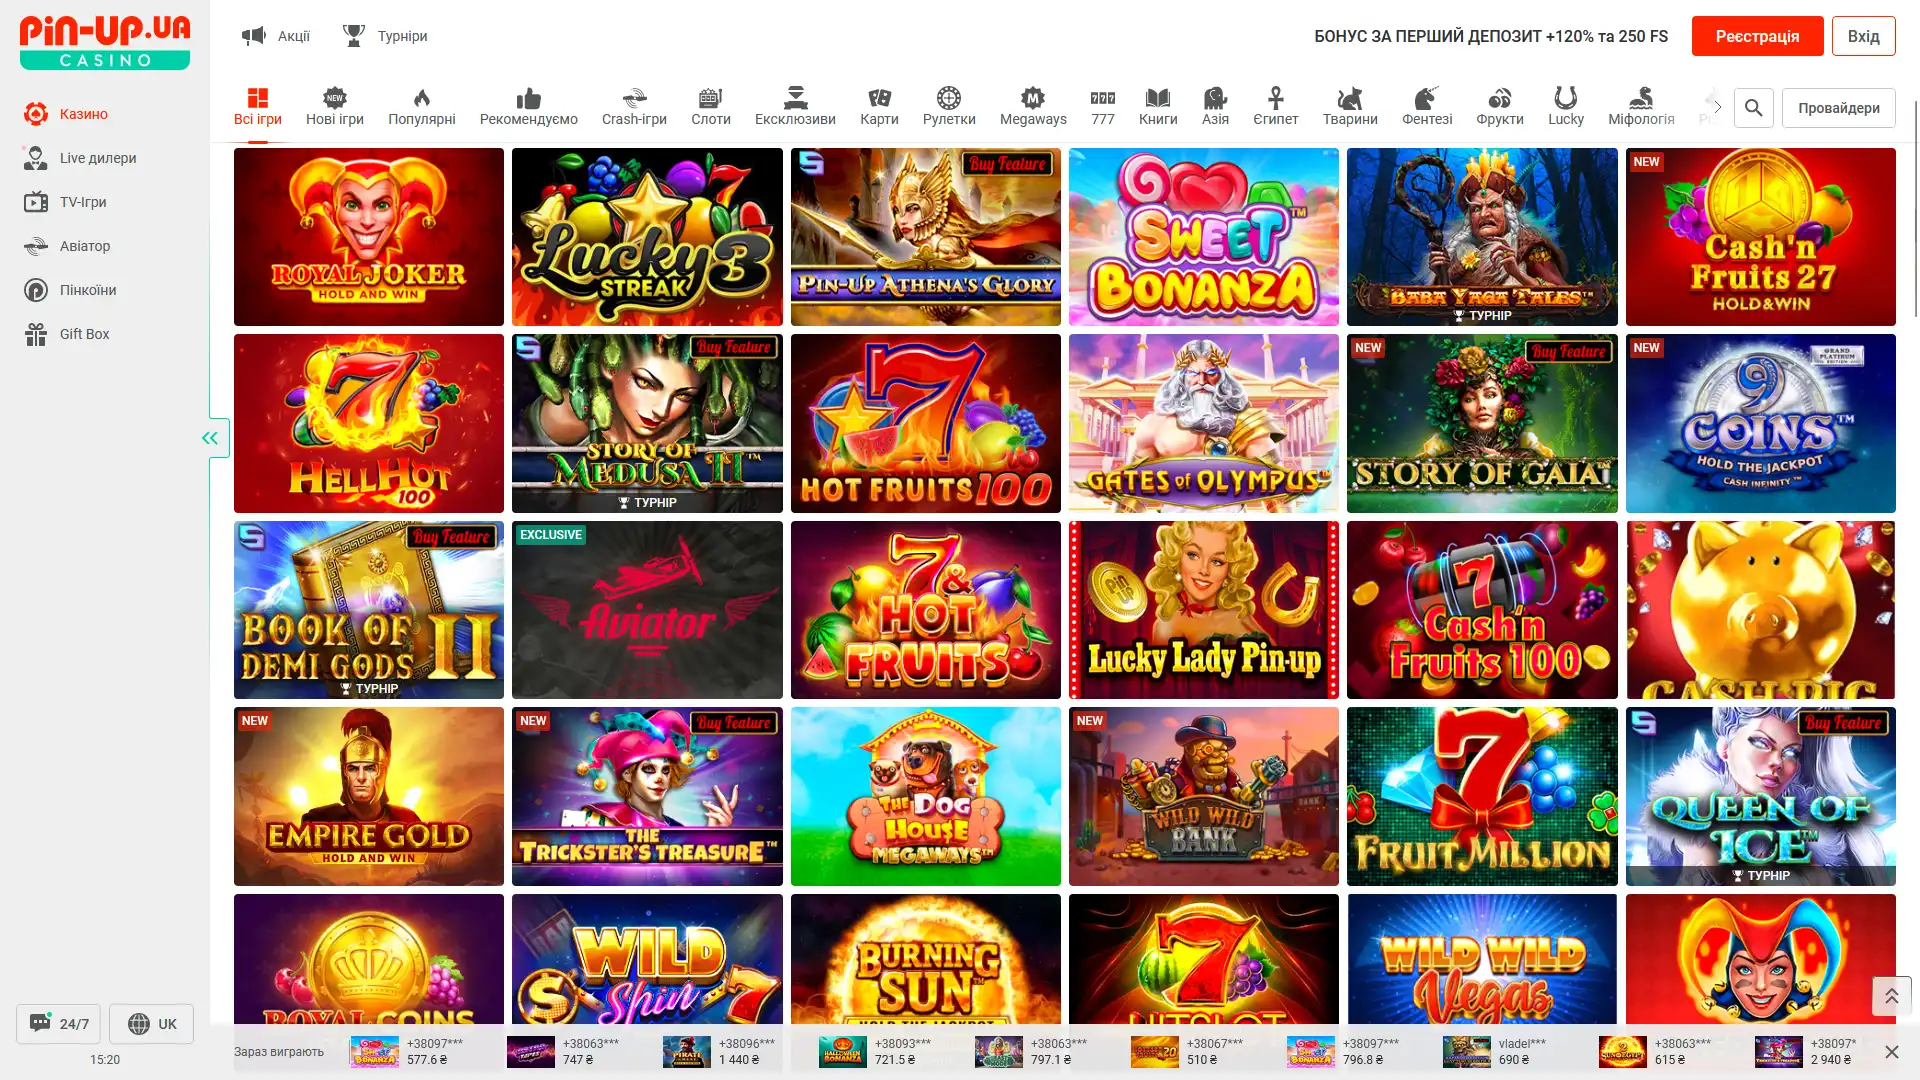This screenshot has height=1080, width=1920.
Task: Launch the Sweet Bonanza game thumbnail
Action: 1203,237
